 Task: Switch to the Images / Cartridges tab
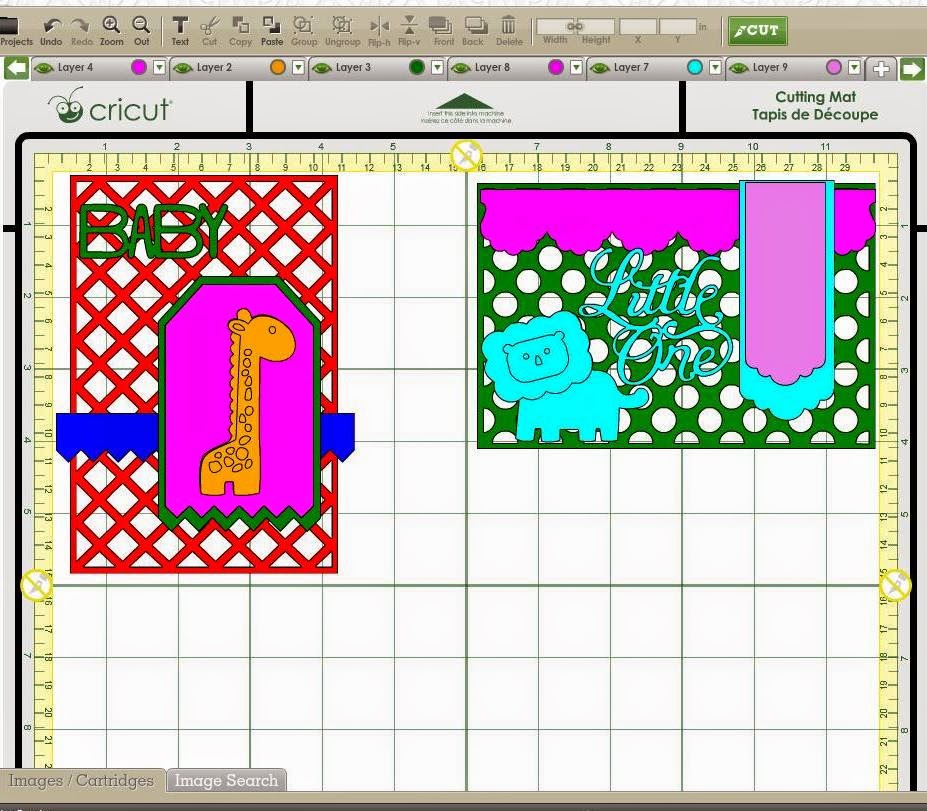click(81, 780)
